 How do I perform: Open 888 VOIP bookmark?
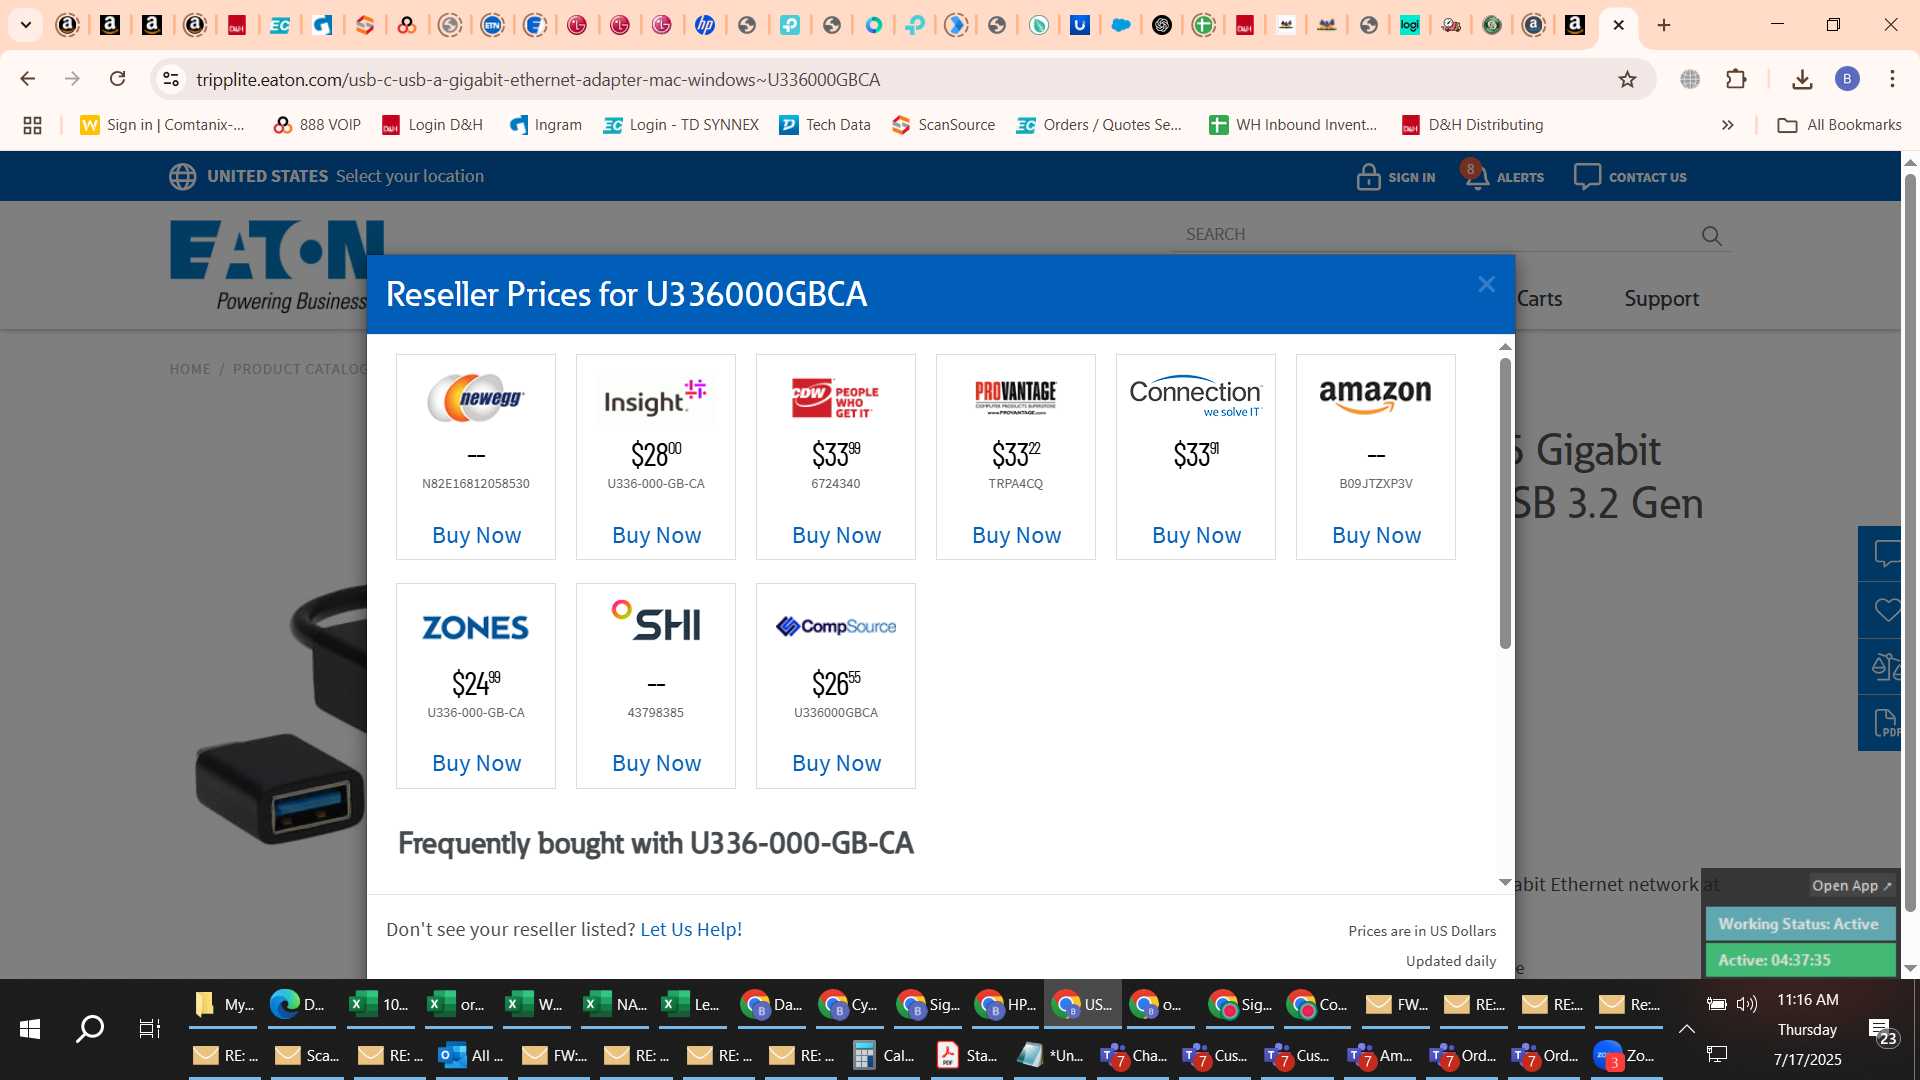click(x=317, y=125)
